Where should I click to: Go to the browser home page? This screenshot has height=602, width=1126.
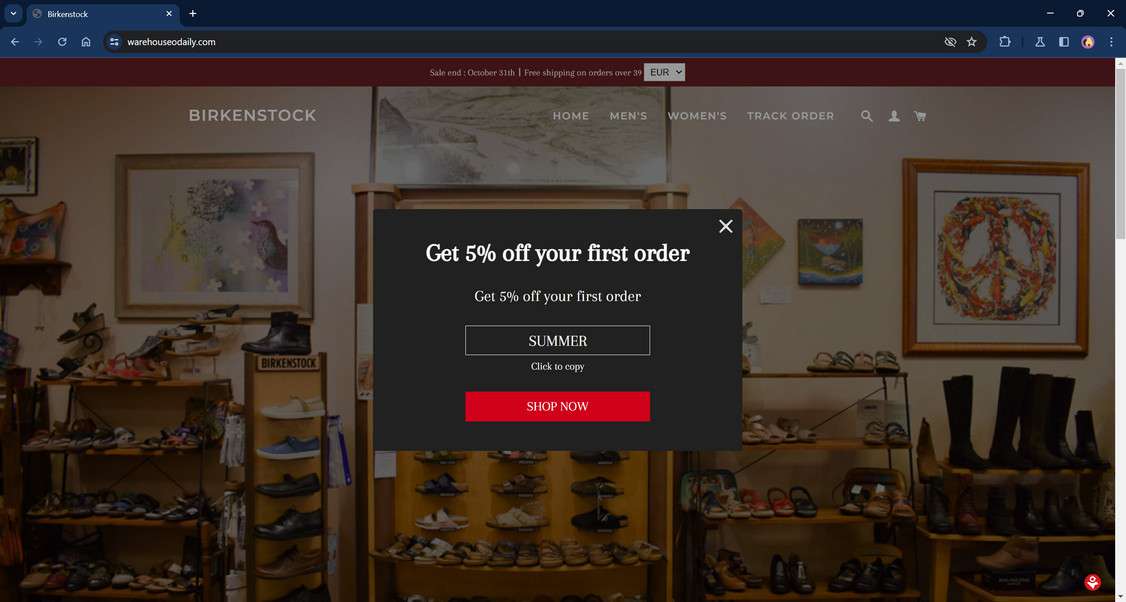click(x=85, y=42)
